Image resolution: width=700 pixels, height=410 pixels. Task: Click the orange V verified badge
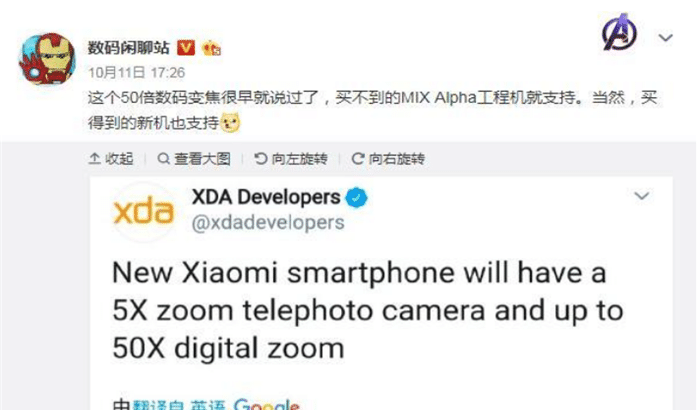186,48
